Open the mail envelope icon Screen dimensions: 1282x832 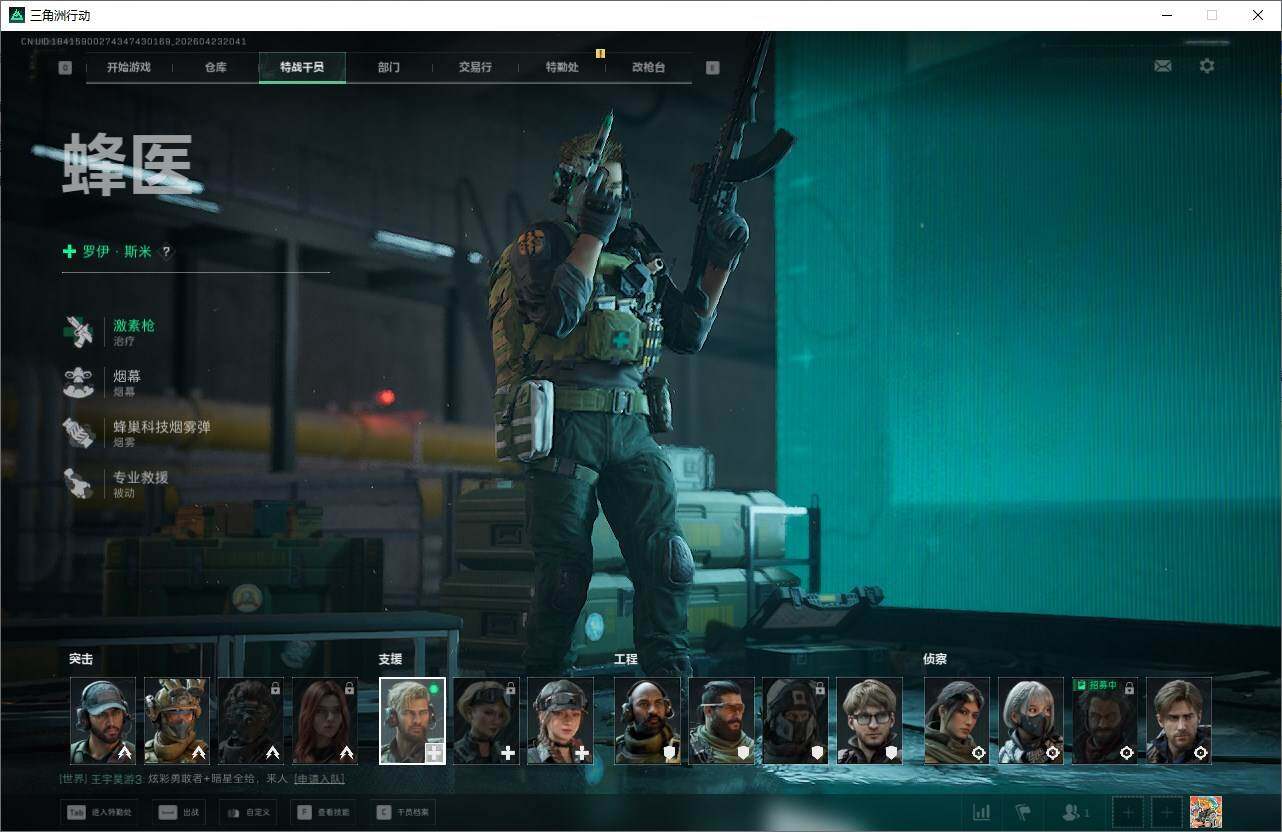coord(1162,66)
